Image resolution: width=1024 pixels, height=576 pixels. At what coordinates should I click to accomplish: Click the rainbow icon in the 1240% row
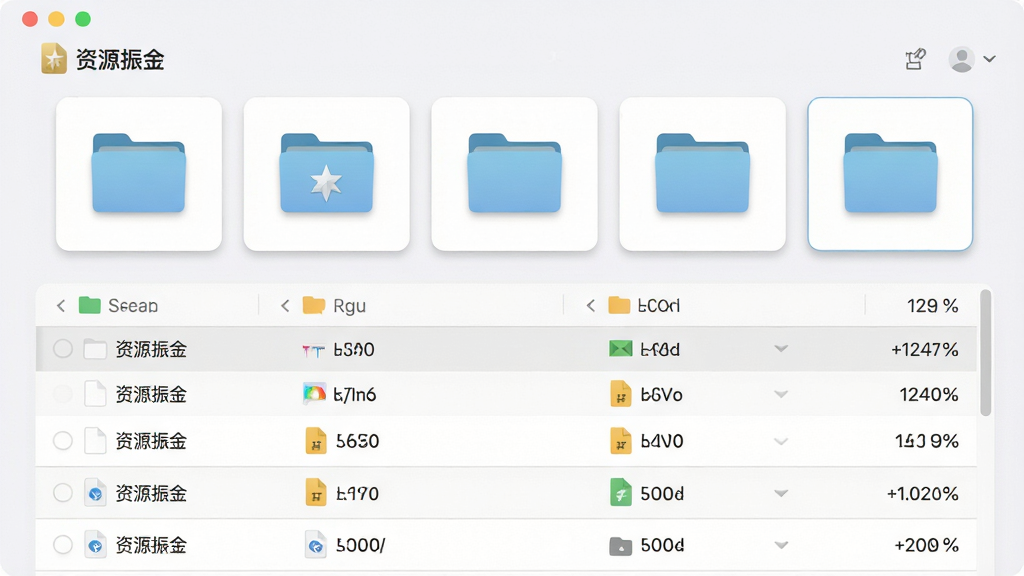coord(314,394)
